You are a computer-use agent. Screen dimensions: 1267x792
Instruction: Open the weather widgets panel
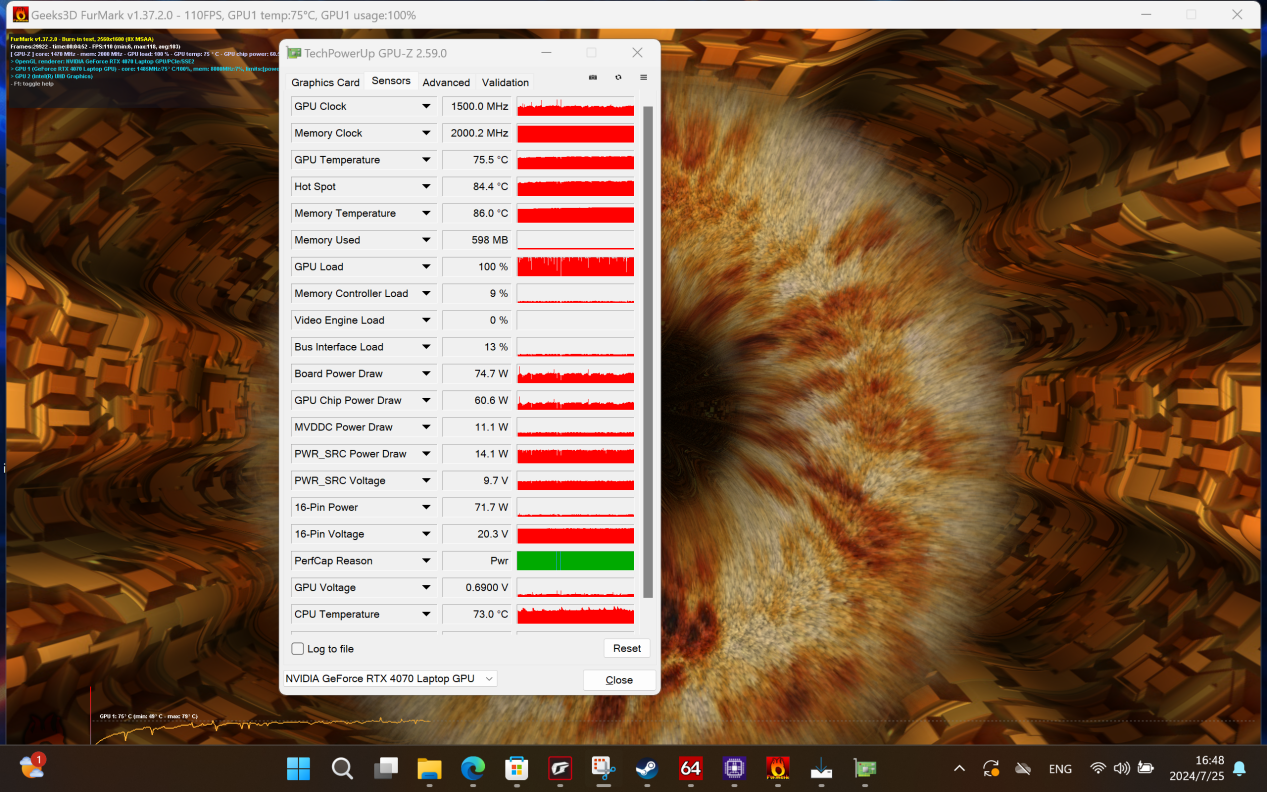[31, 767]
